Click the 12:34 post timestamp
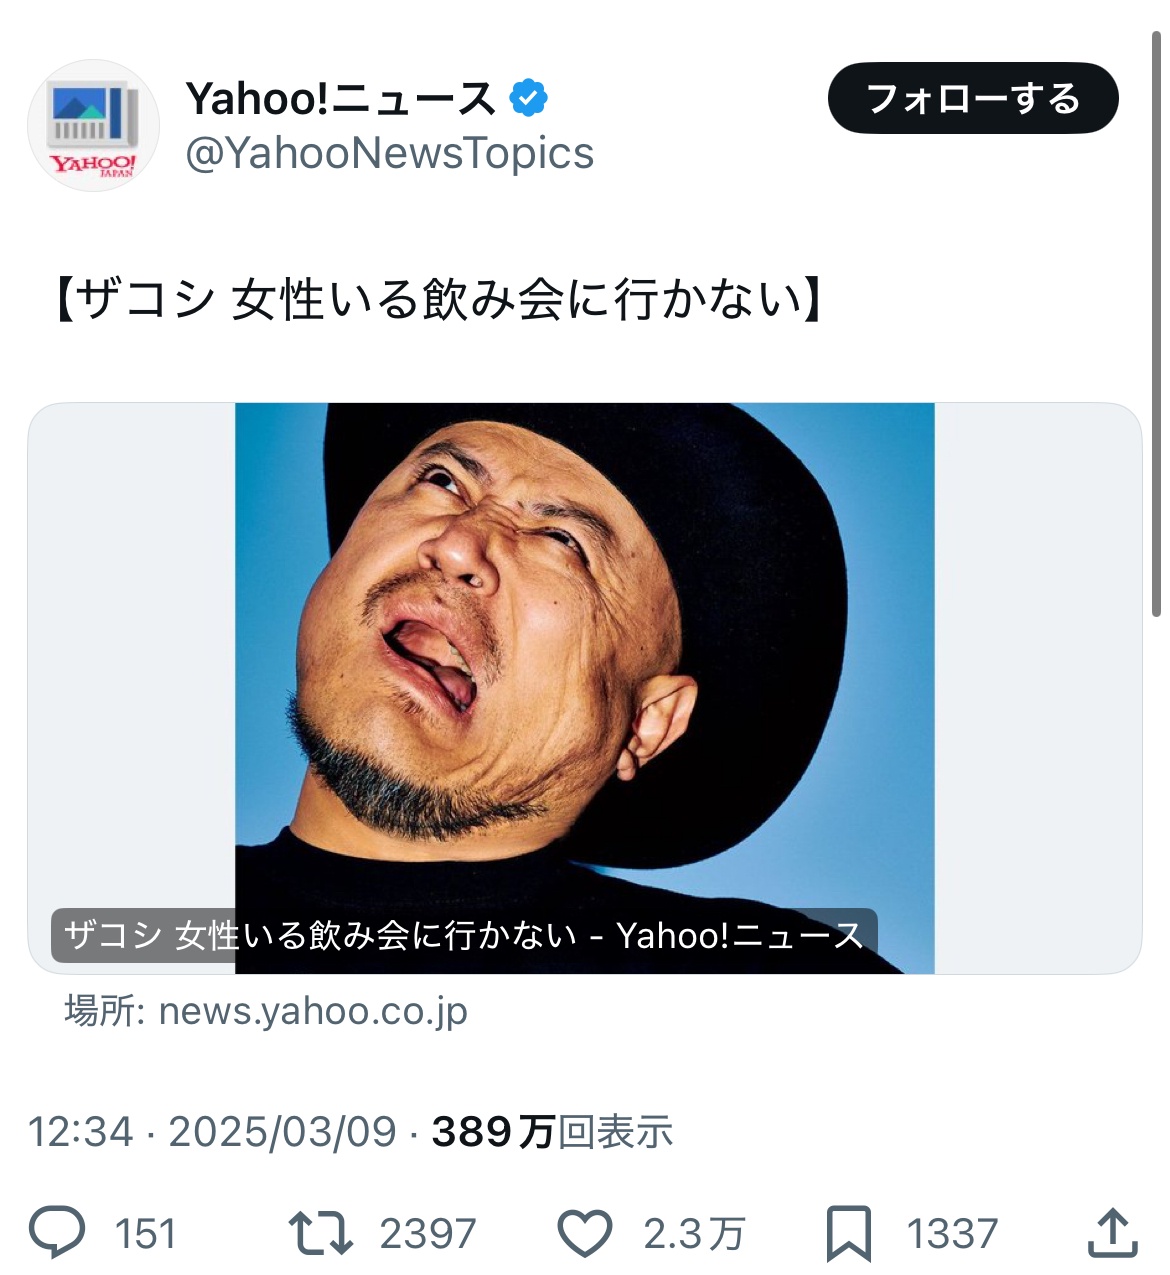 (x=80, y=1132)
